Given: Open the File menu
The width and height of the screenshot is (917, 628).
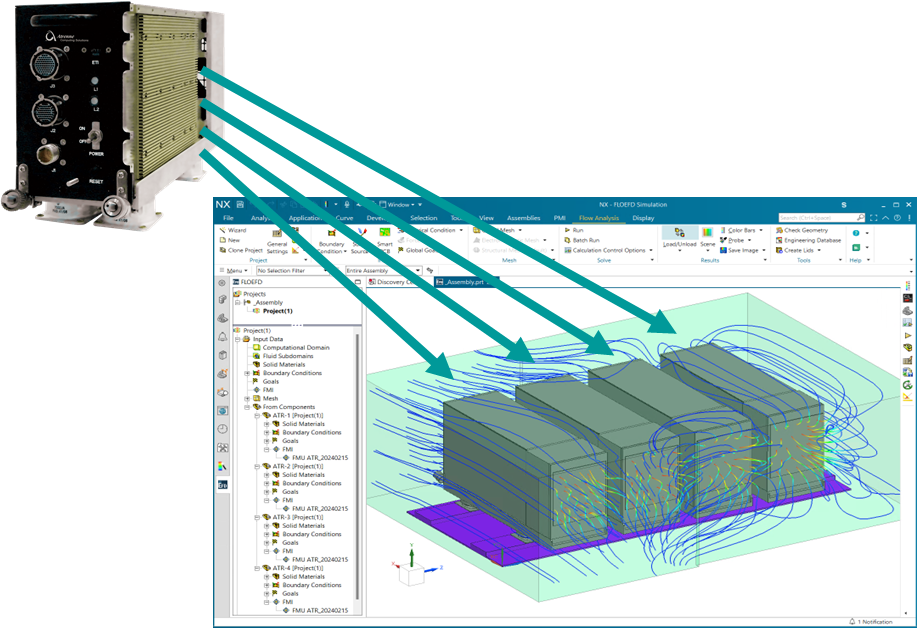Looking at the screenshot, I should pos(228,218).
